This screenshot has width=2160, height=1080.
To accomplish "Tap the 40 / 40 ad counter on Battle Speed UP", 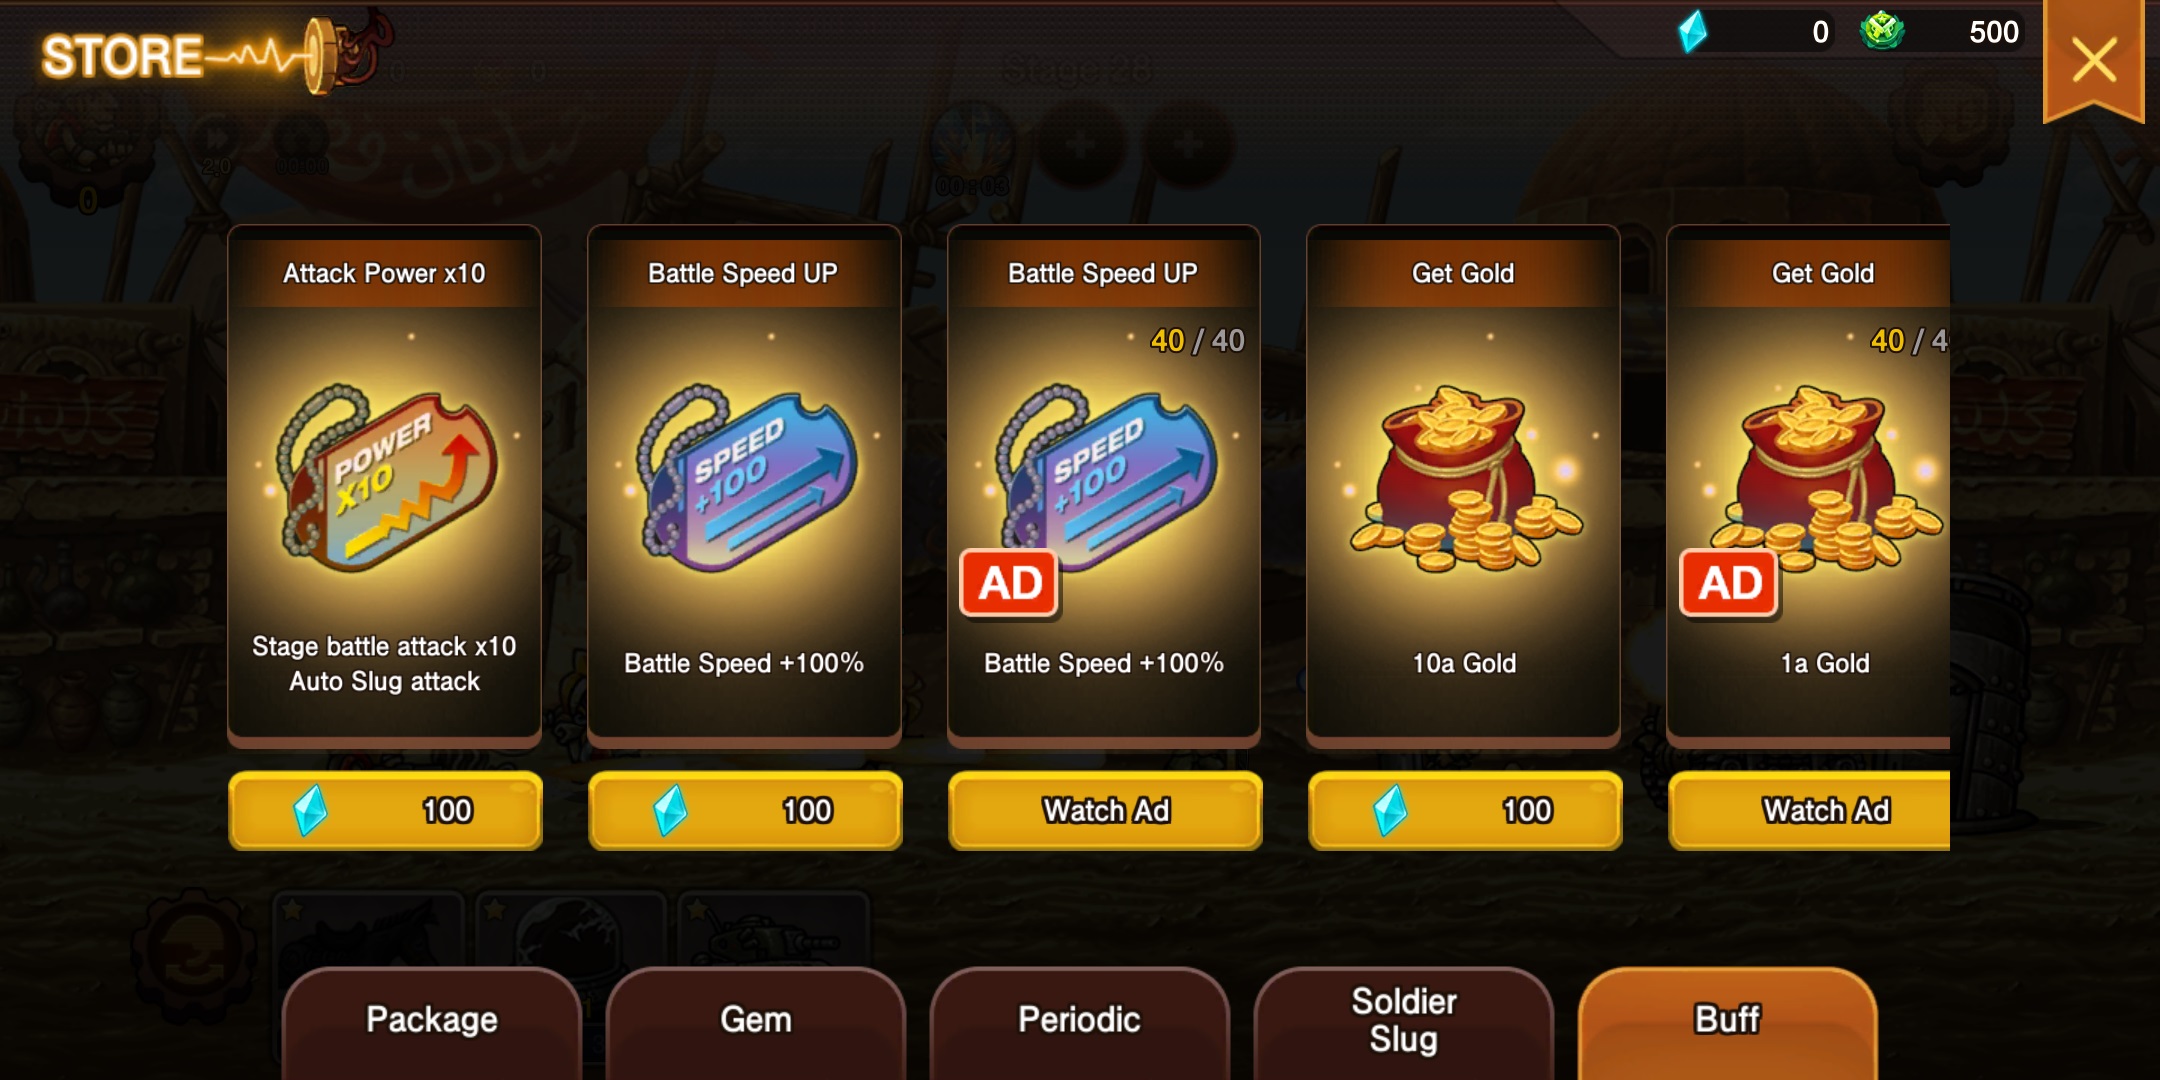I will point(1197,341).
